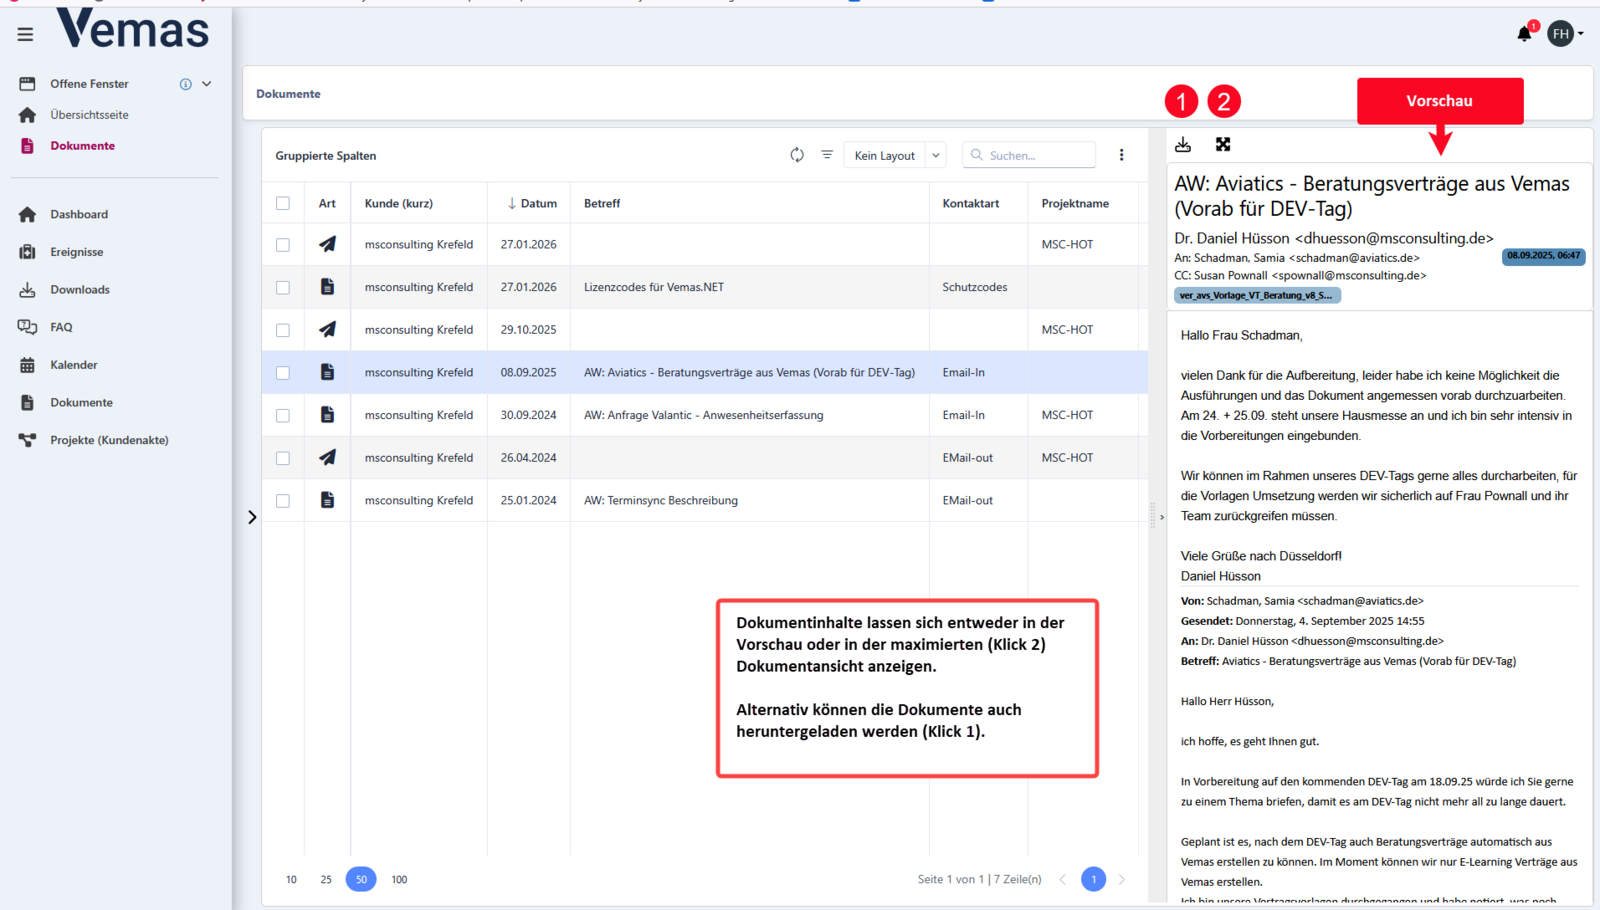Tick the checkbox for the Terminsync row

tap(283, 501)
